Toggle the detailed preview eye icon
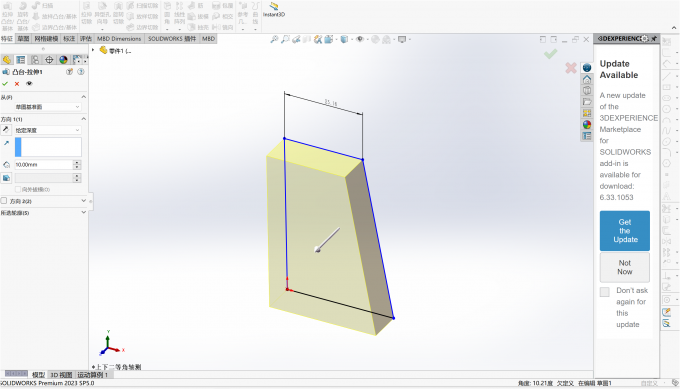The width and height of the screenshot is (680, 389). pyautogui.click(x=29, y=84)
